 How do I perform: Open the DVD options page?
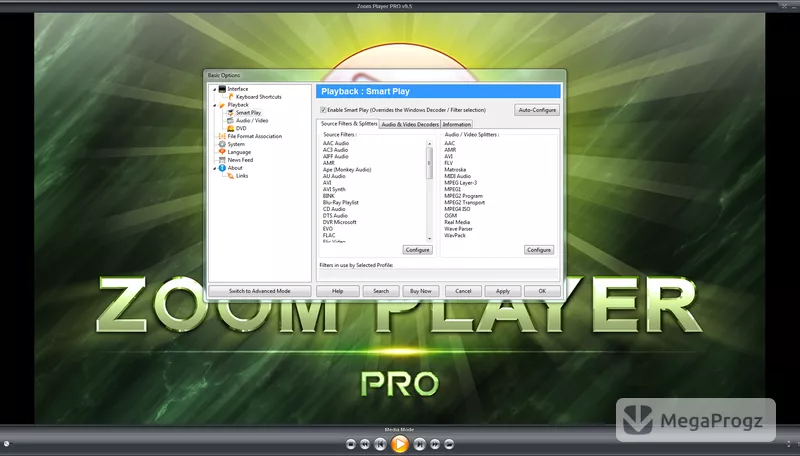click(x=241, y=129)
